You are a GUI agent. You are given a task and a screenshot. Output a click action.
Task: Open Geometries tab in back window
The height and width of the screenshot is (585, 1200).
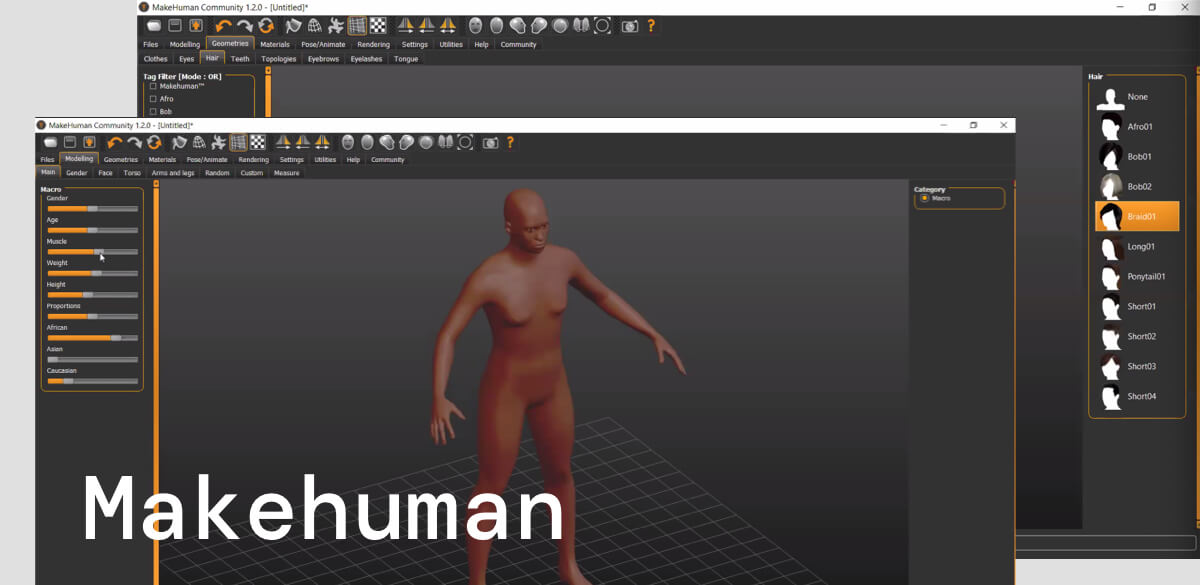tap(230, 44)
